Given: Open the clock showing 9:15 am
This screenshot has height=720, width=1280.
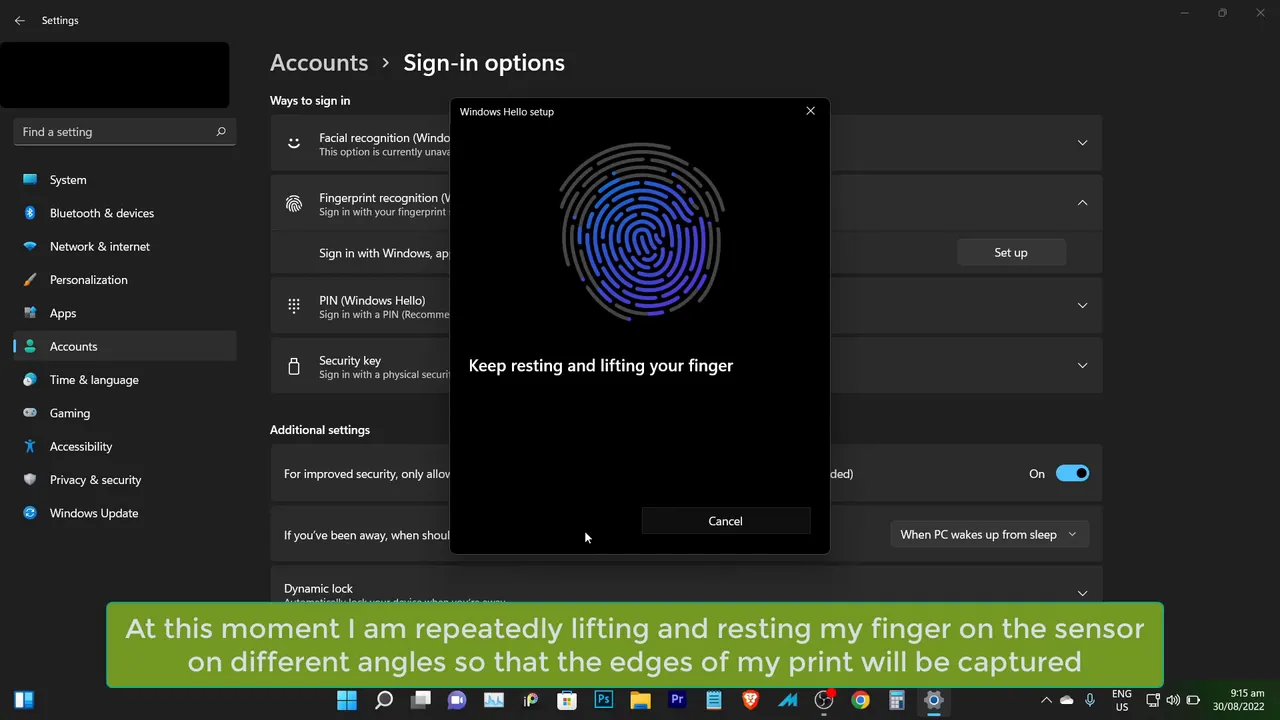Looking at the screenshot, I should (x=1239, y=700).
